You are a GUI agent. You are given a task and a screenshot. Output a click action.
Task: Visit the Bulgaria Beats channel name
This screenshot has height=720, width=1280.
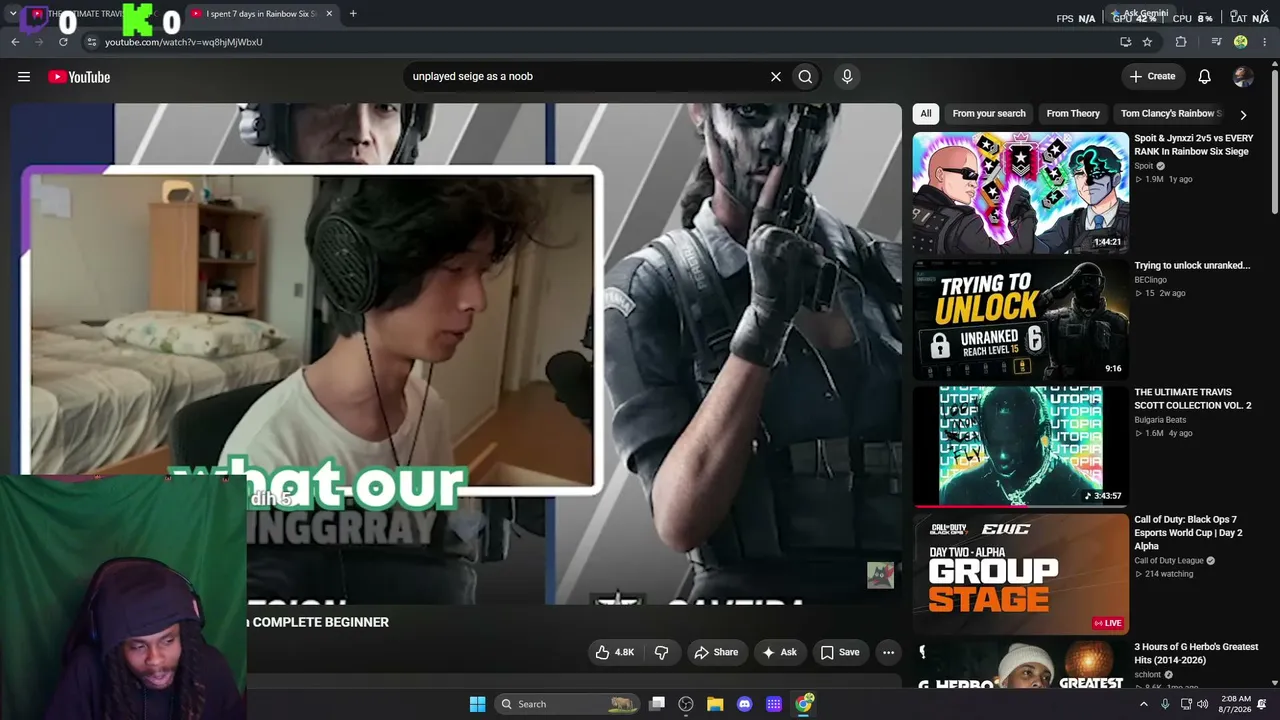[x=1160, y=420]
